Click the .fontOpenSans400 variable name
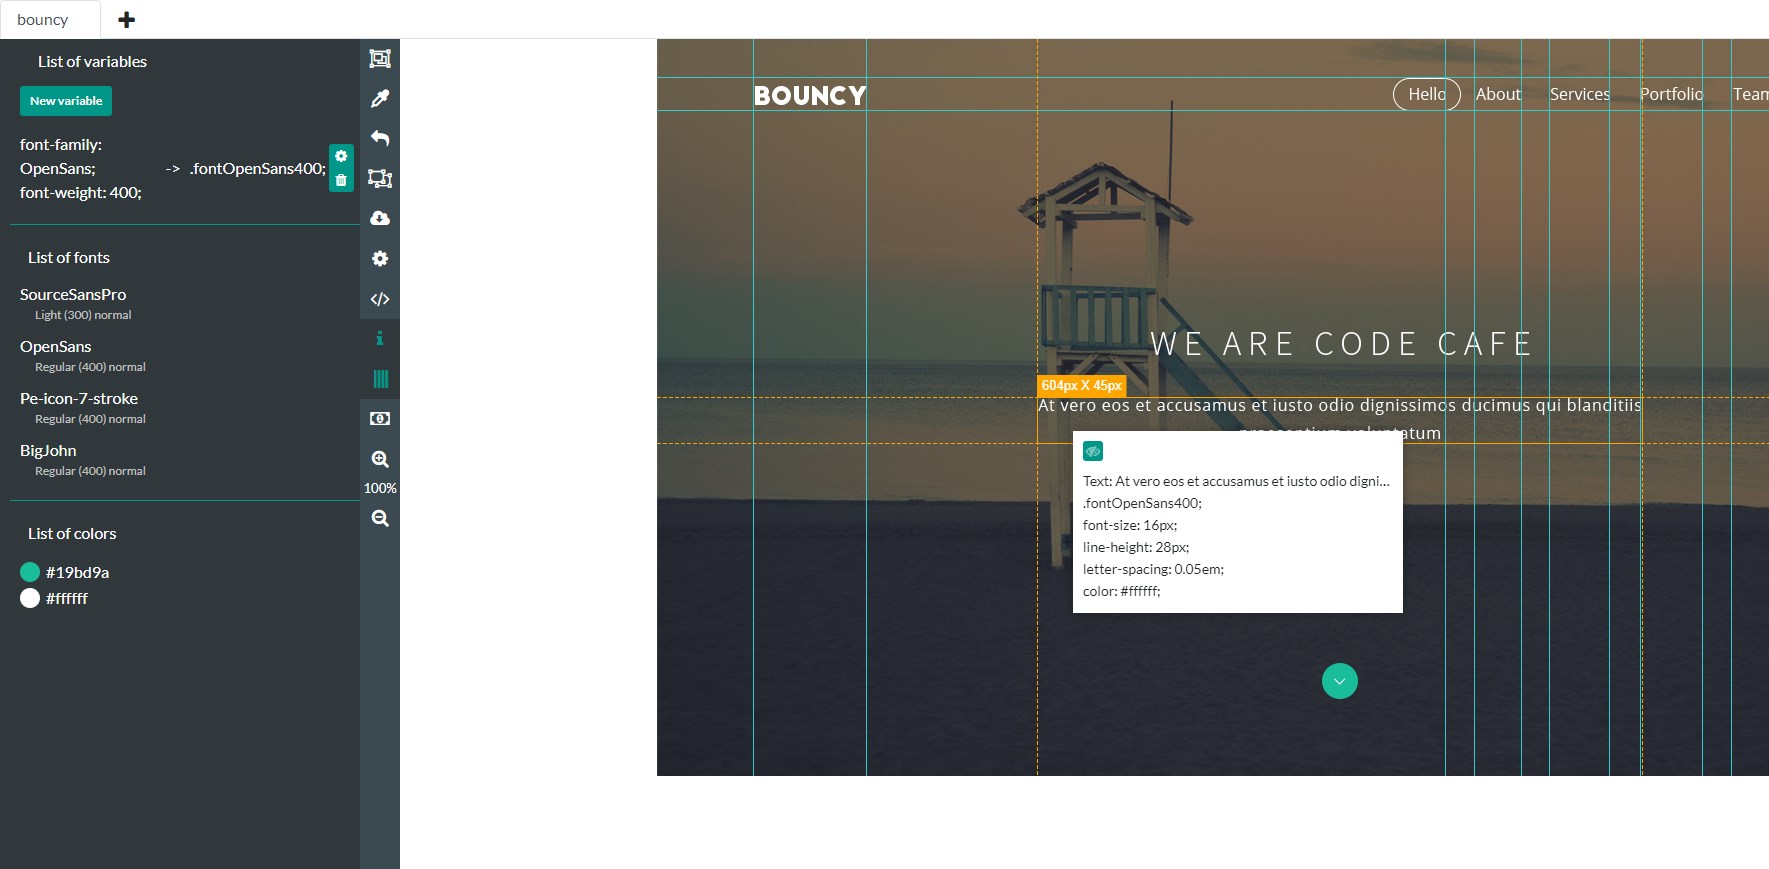 (x=258, y=168)
